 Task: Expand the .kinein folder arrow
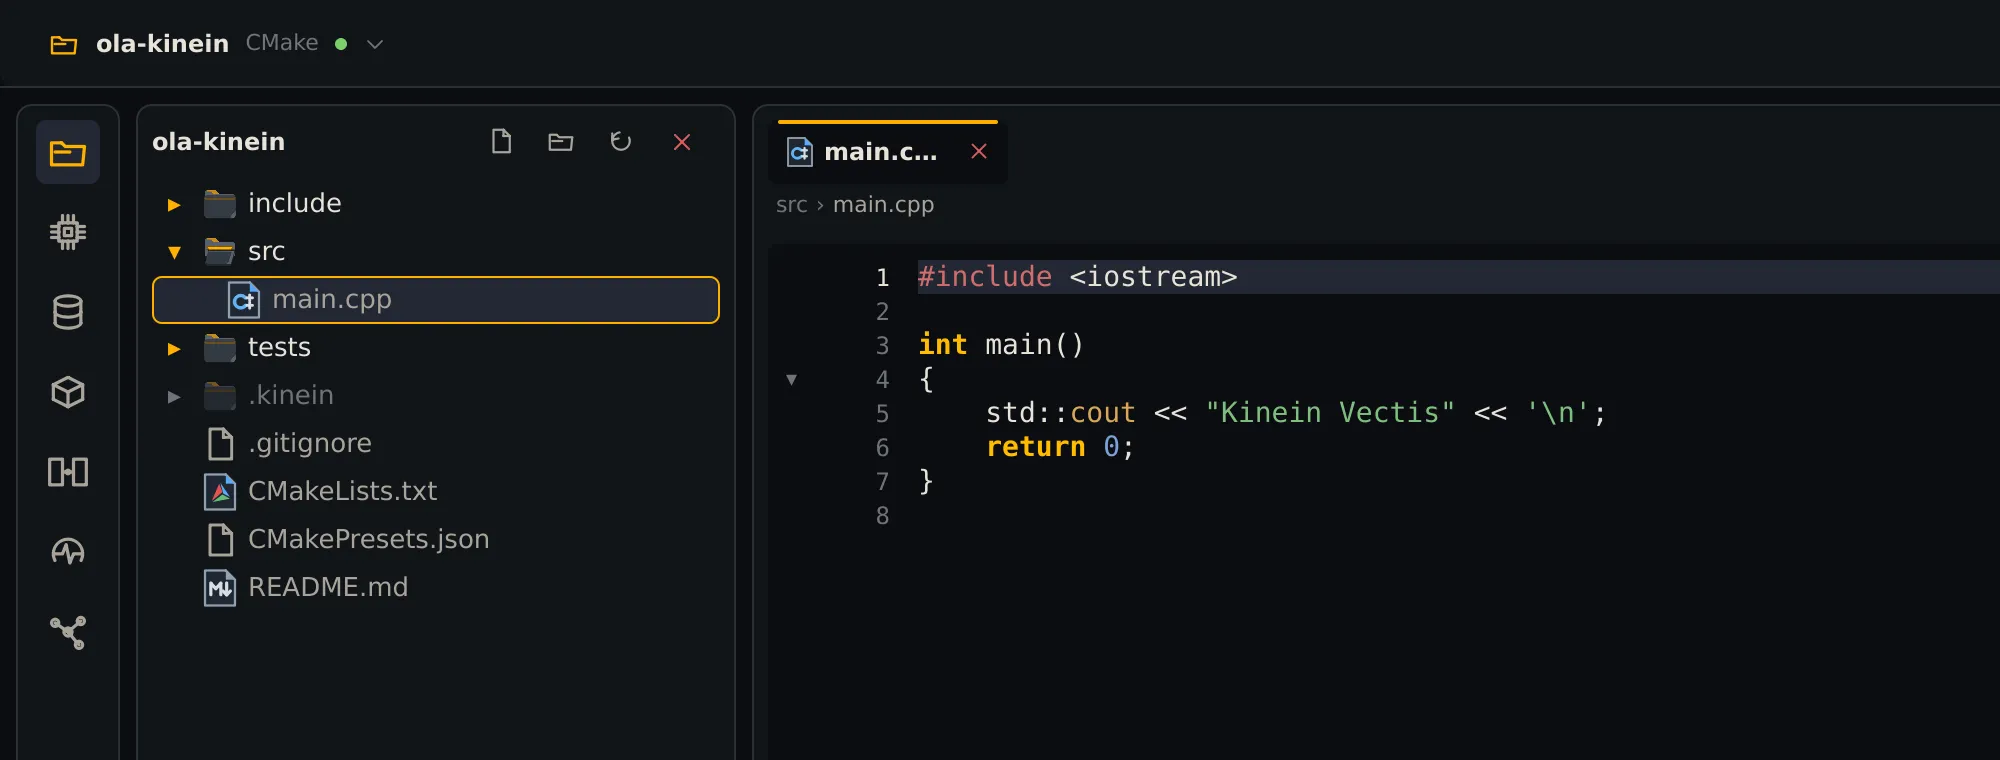(174, 396)
